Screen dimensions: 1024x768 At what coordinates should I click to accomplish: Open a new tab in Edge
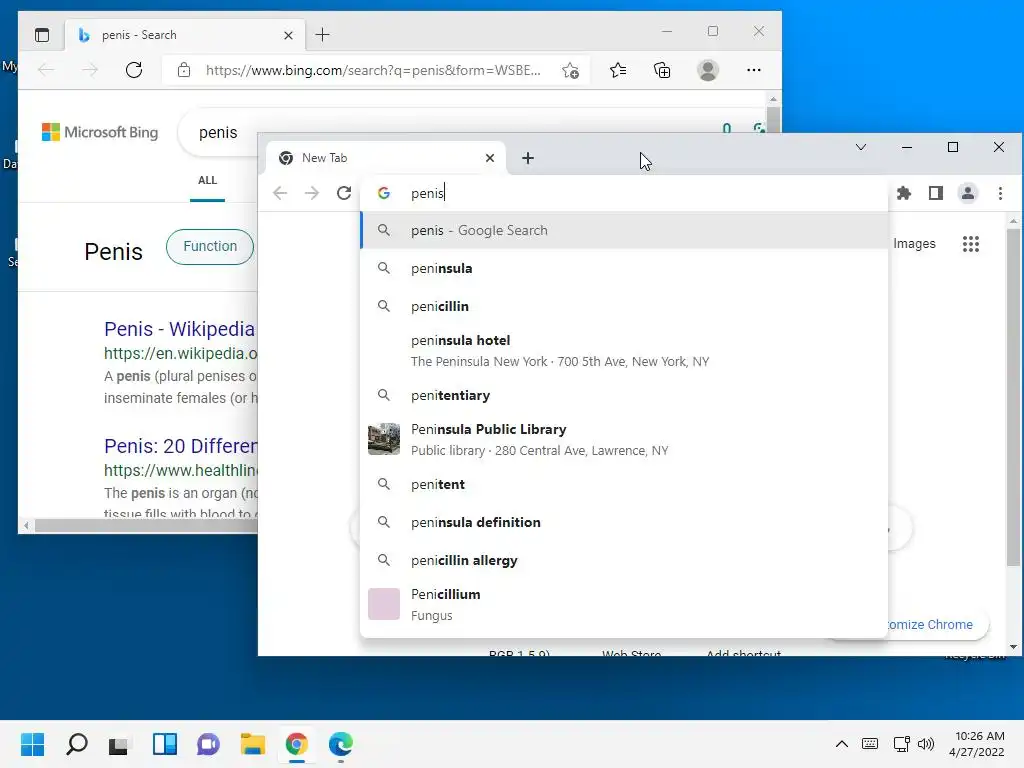pyautogui.click(x=323, y=35)
